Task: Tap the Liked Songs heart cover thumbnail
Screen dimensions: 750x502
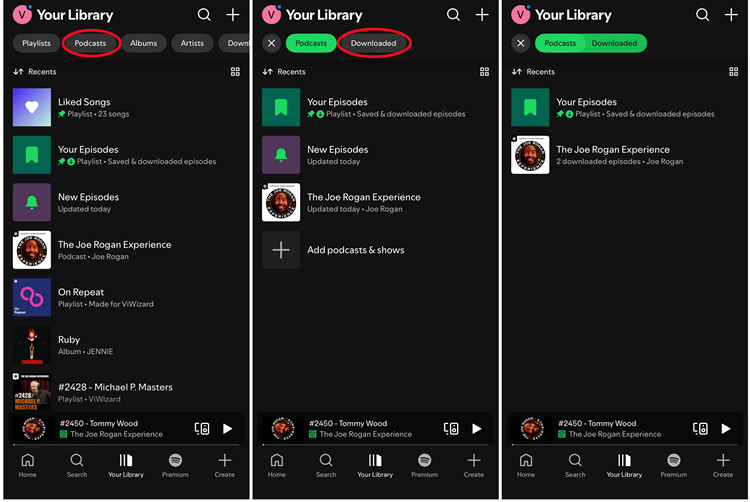Action: click(x=32, y=107)
